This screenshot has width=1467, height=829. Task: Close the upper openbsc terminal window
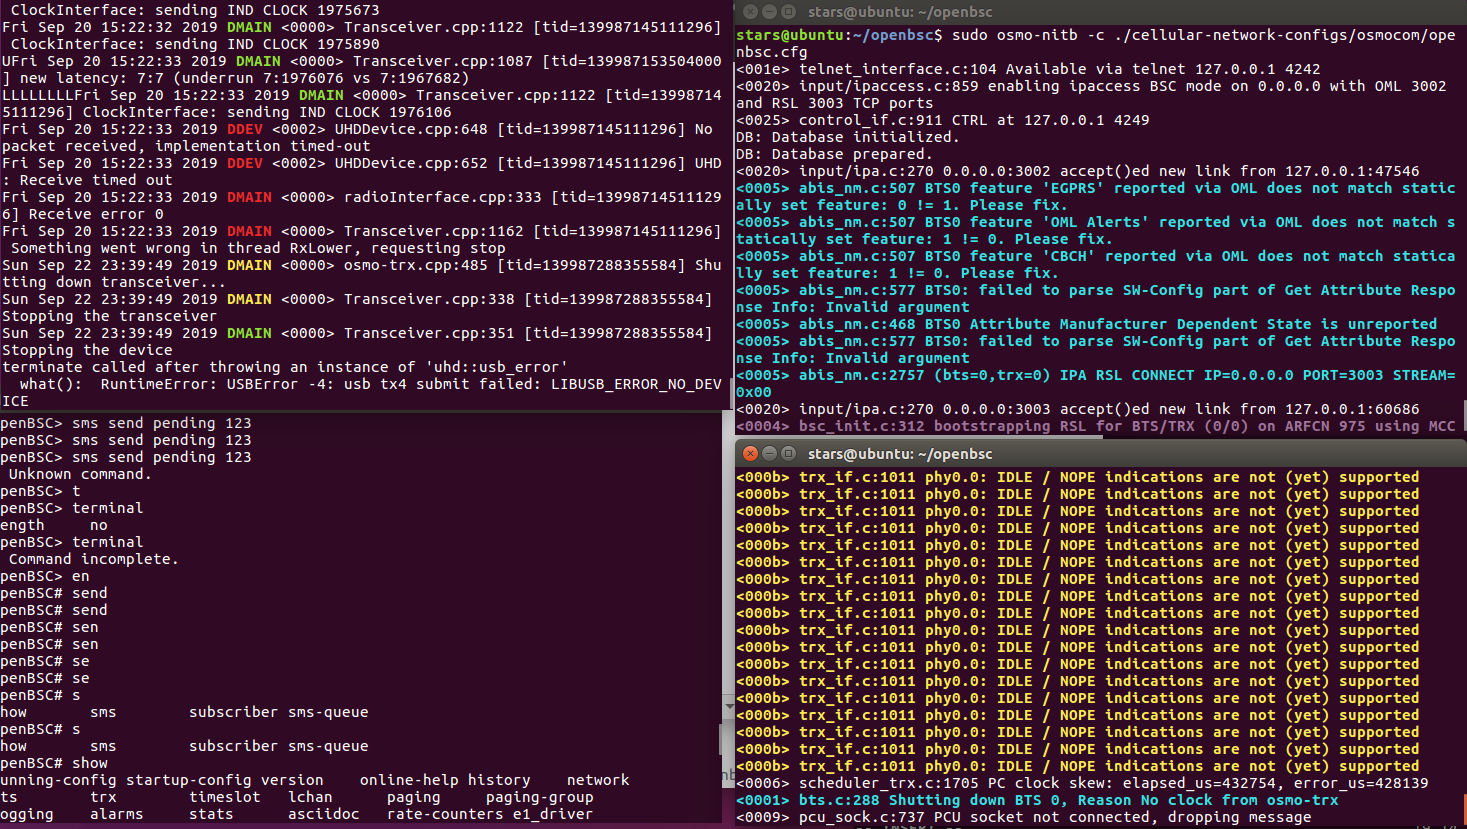pos(751,12)
